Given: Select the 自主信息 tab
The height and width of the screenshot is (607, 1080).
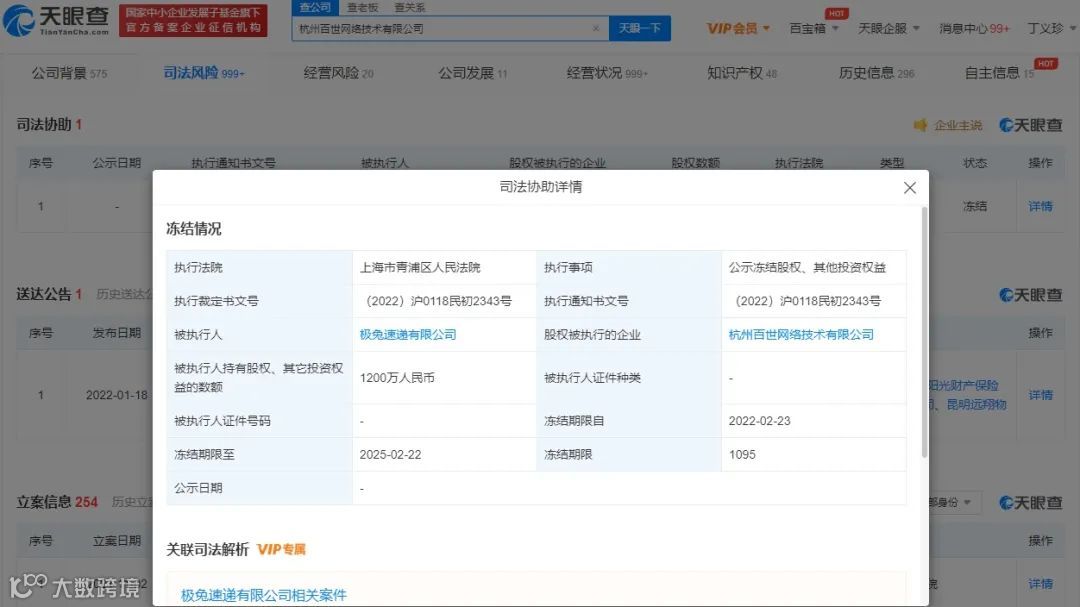Looking at the screenshot, I should (x=999, y=72).
